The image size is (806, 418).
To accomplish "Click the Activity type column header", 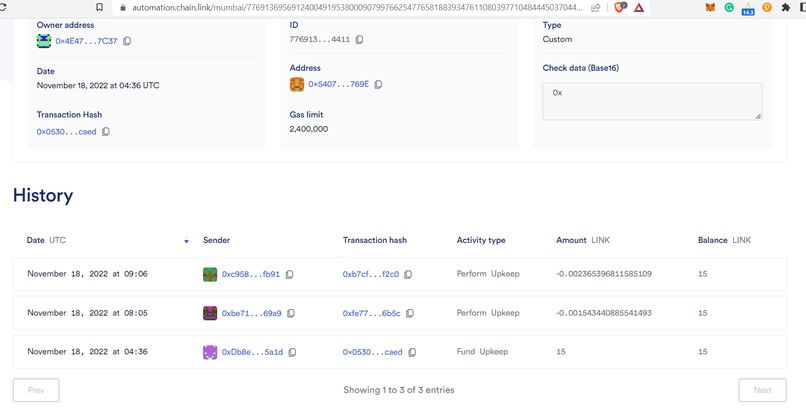I will [481, 240].
